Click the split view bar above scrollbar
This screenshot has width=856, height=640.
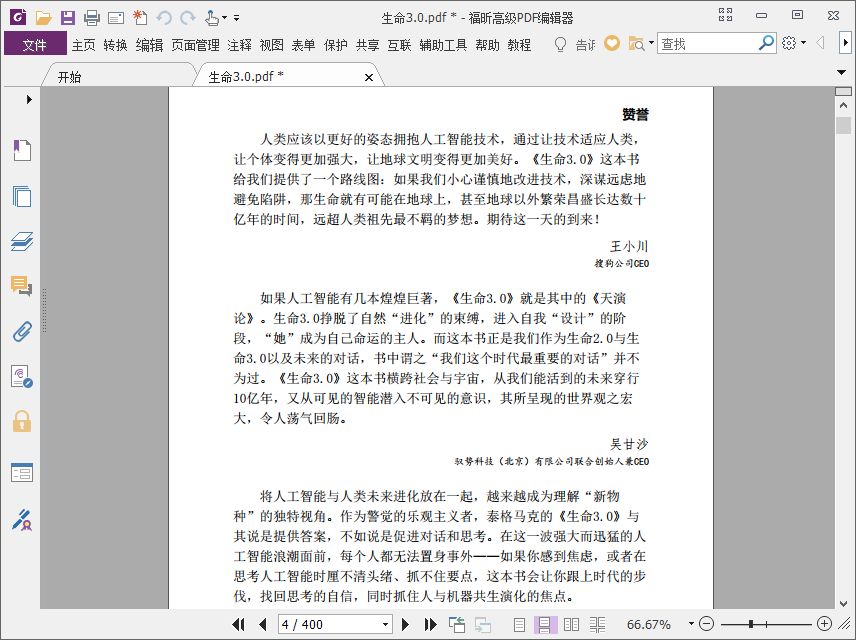click(x=843, y=91)
